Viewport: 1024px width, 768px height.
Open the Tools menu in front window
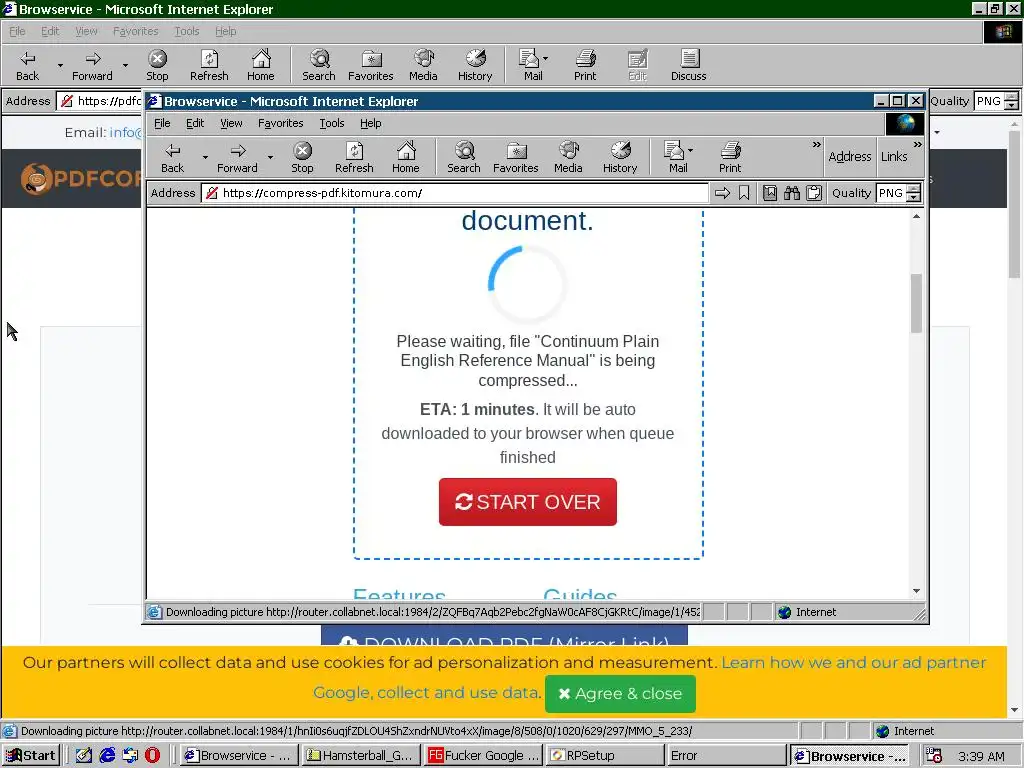tap(332, 123)
